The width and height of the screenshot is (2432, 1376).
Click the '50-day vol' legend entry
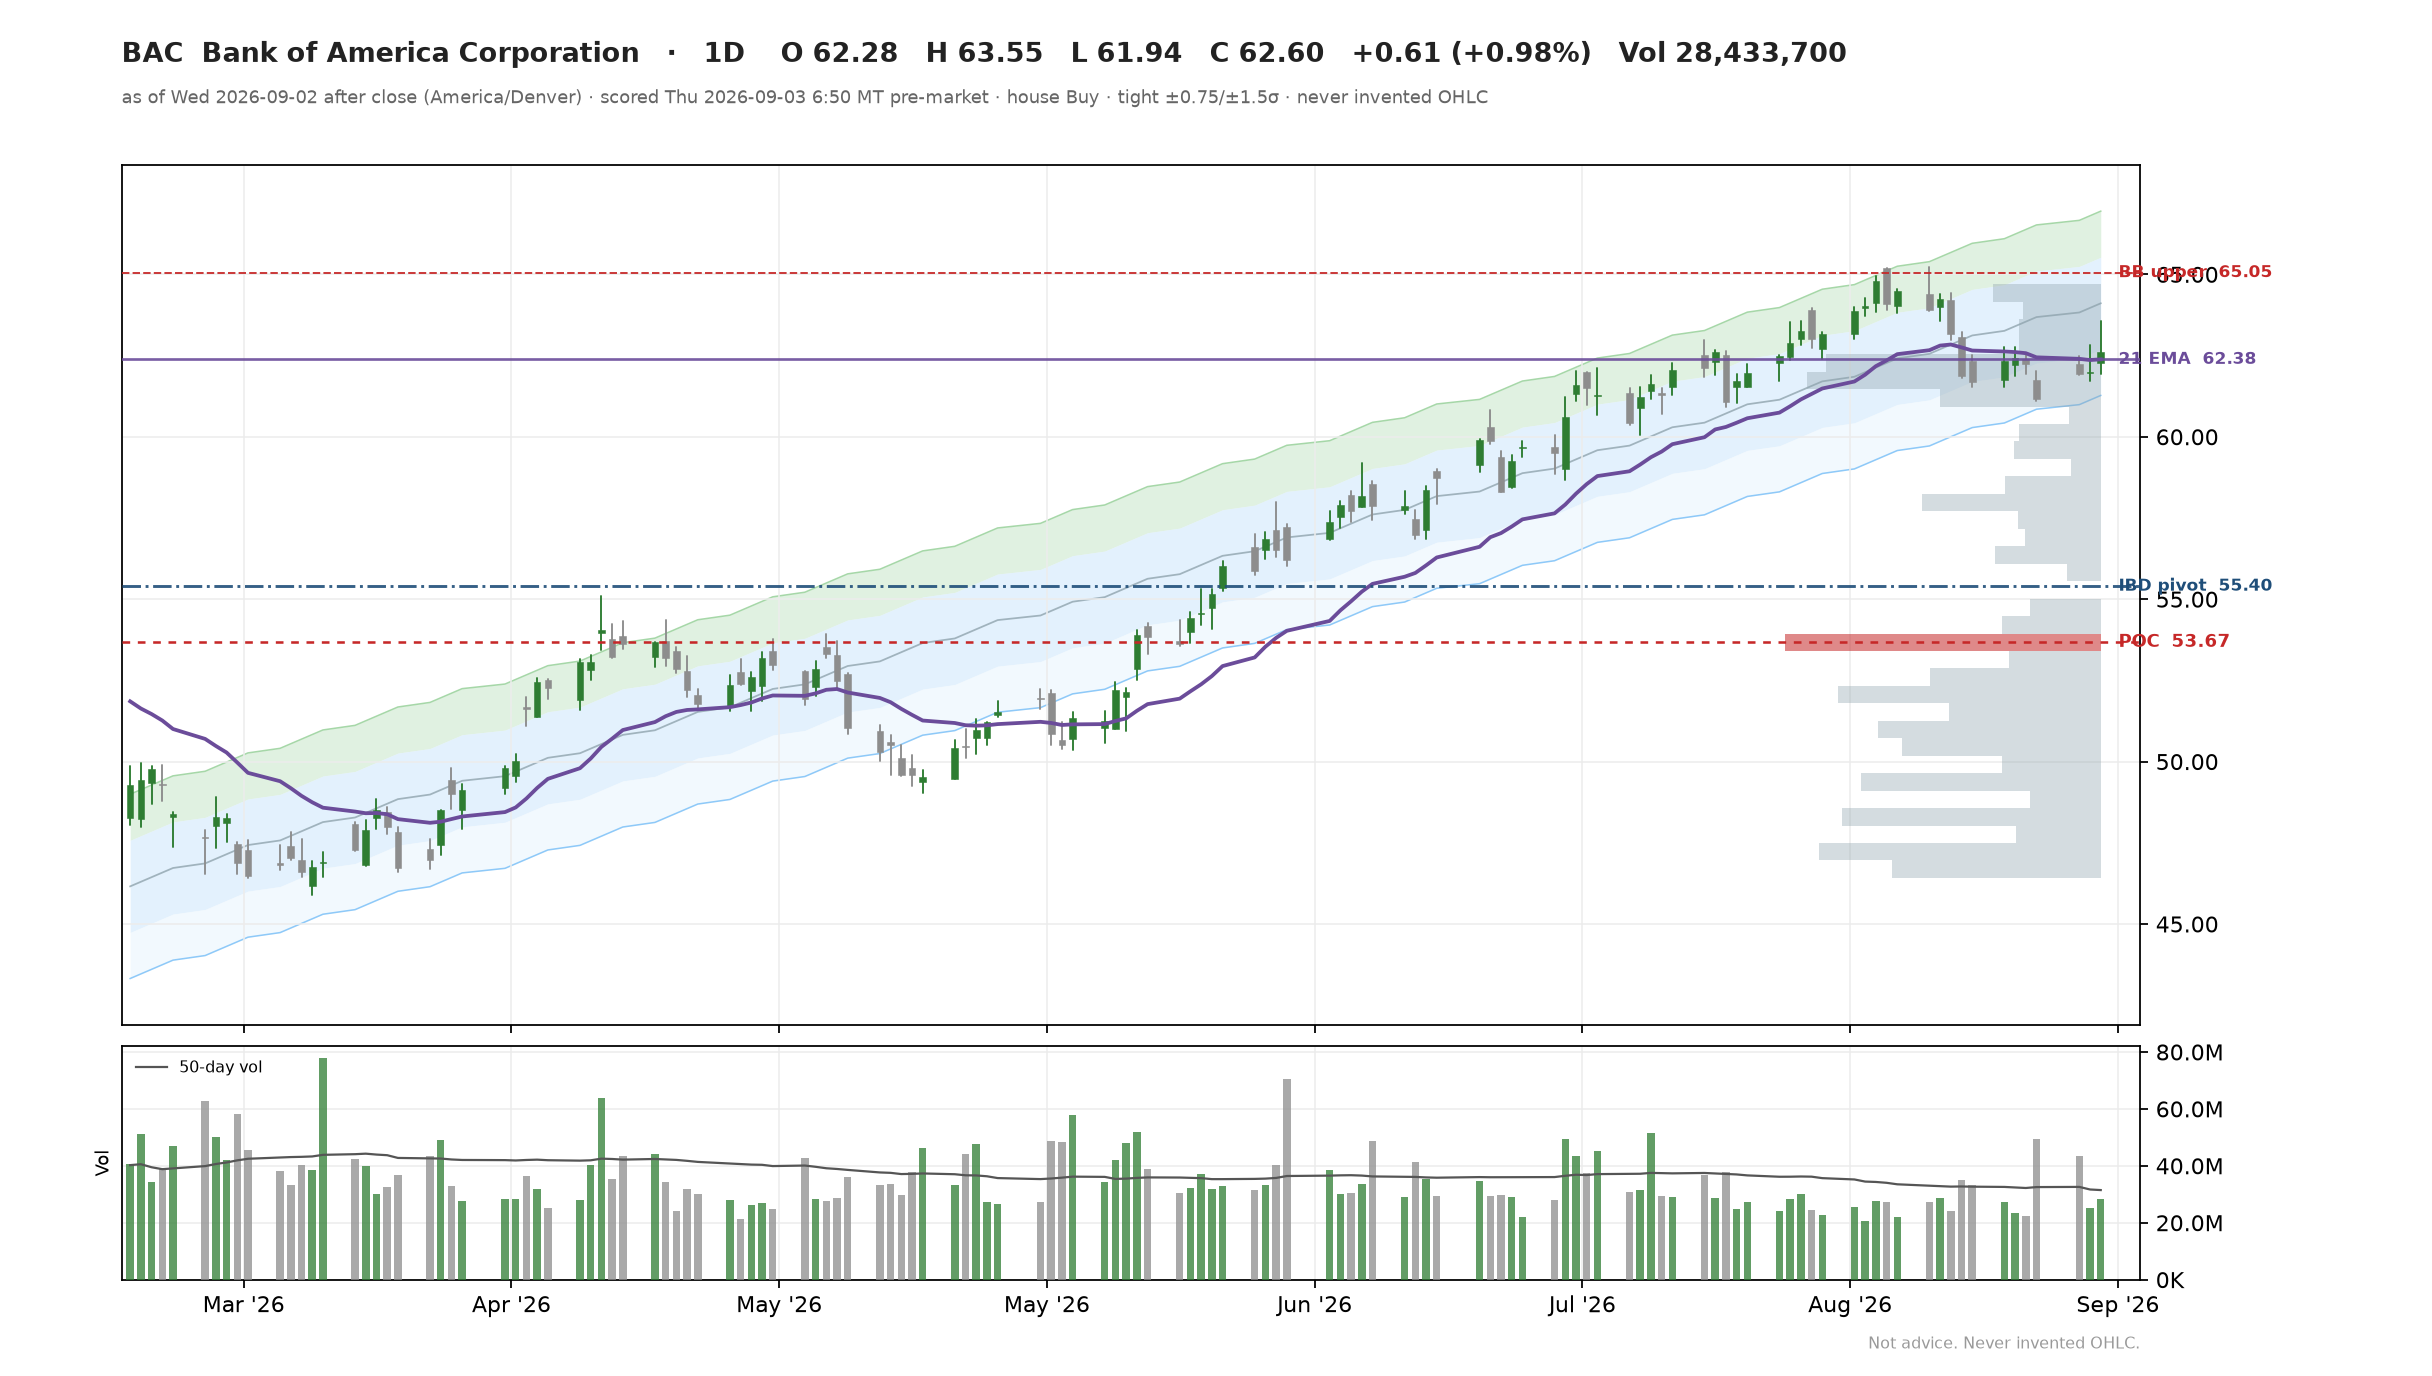(199, 1067)
